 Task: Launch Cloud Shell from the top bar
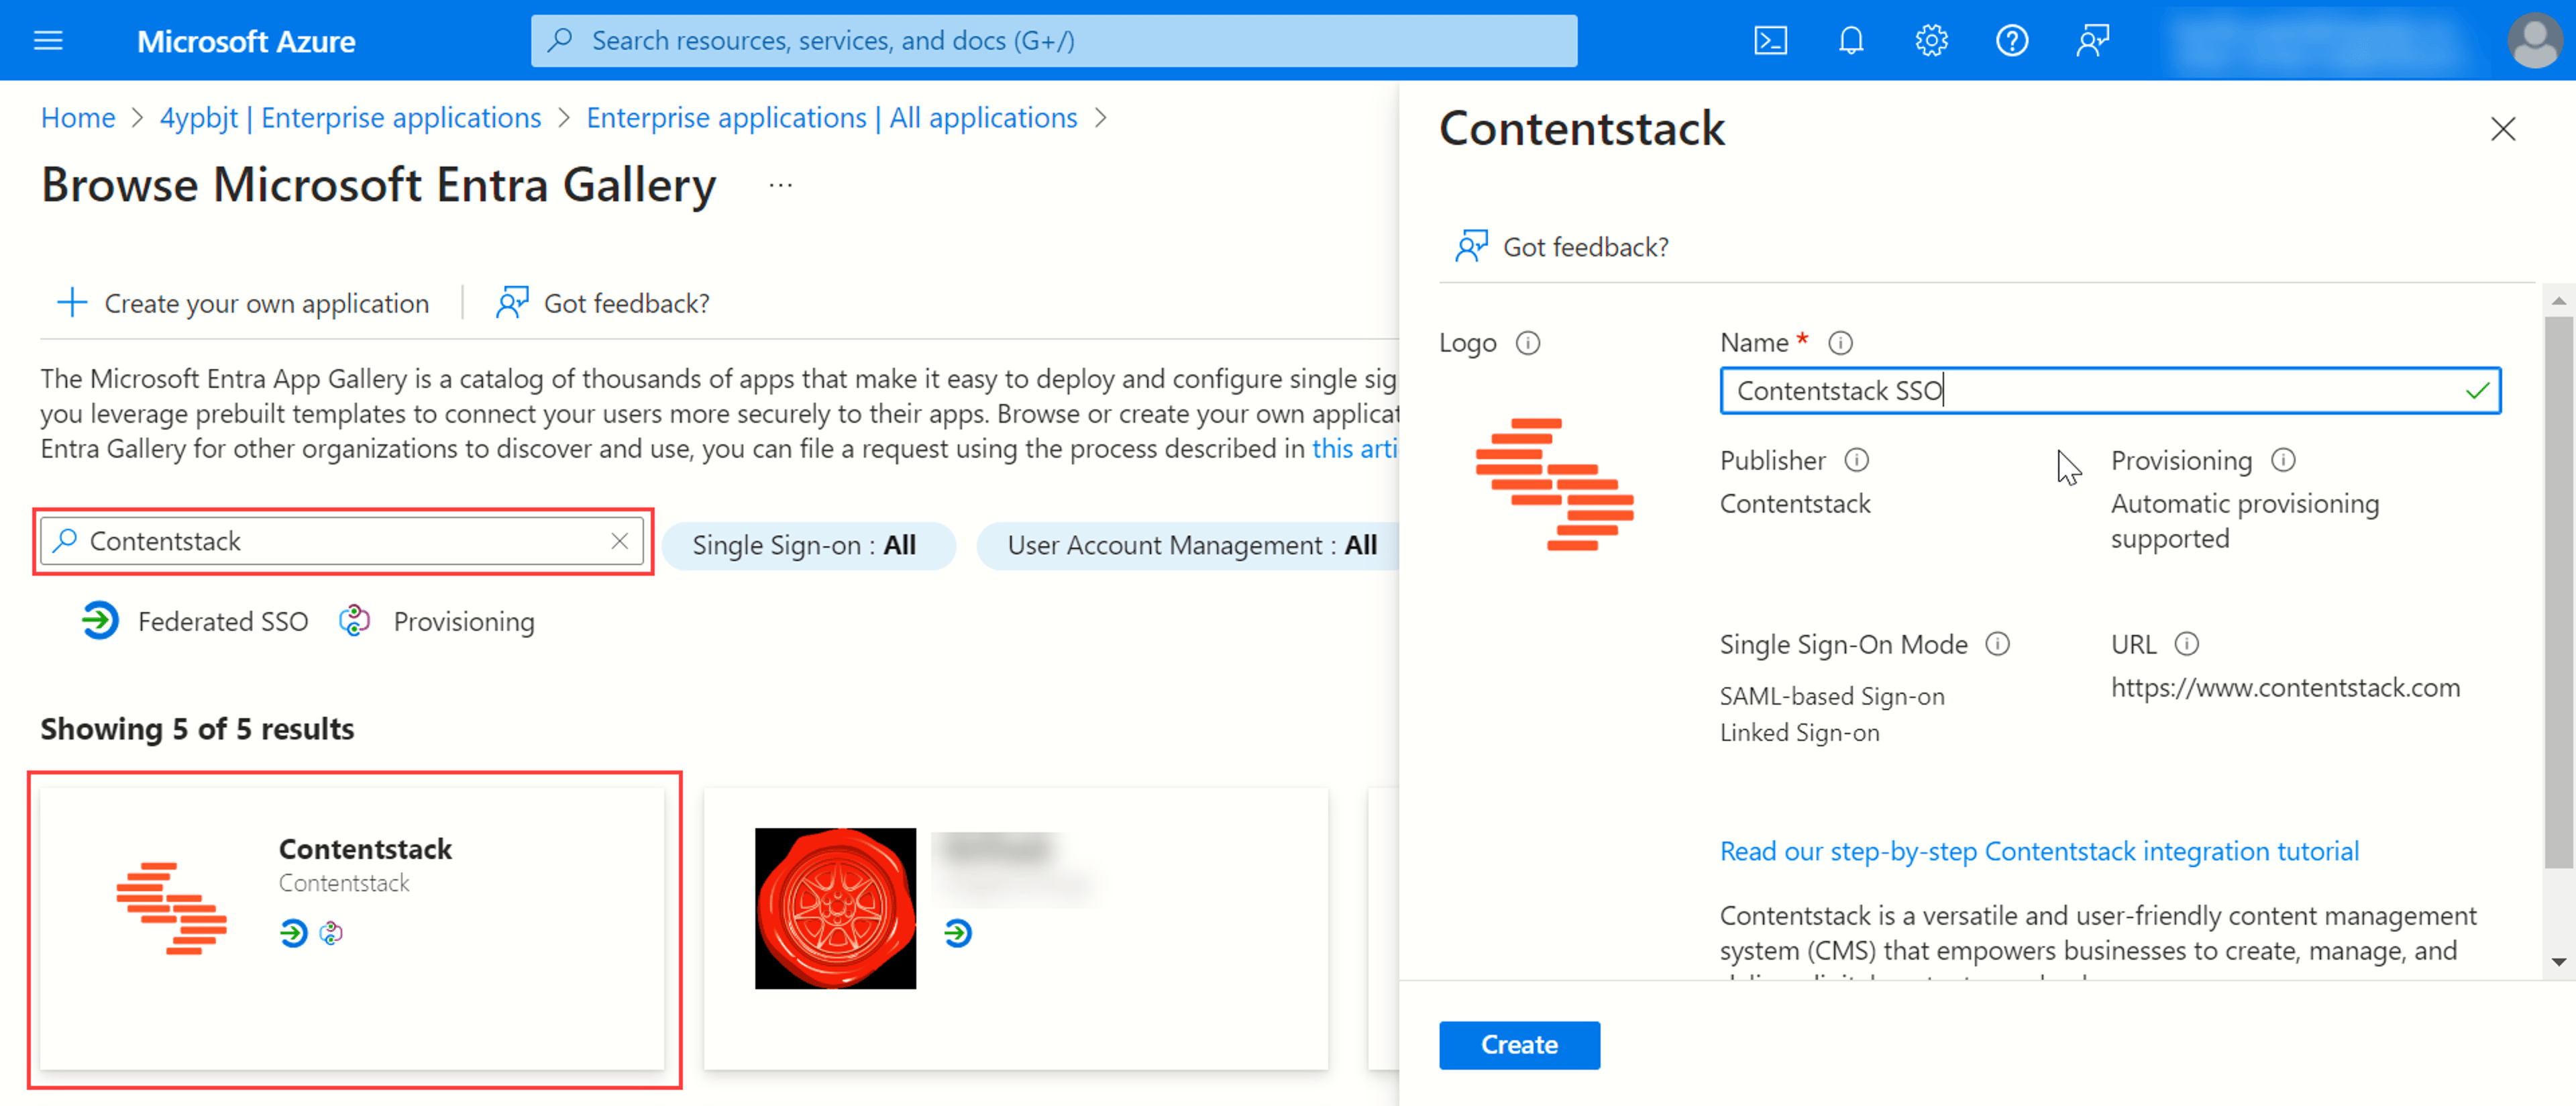click(1770, 40)
